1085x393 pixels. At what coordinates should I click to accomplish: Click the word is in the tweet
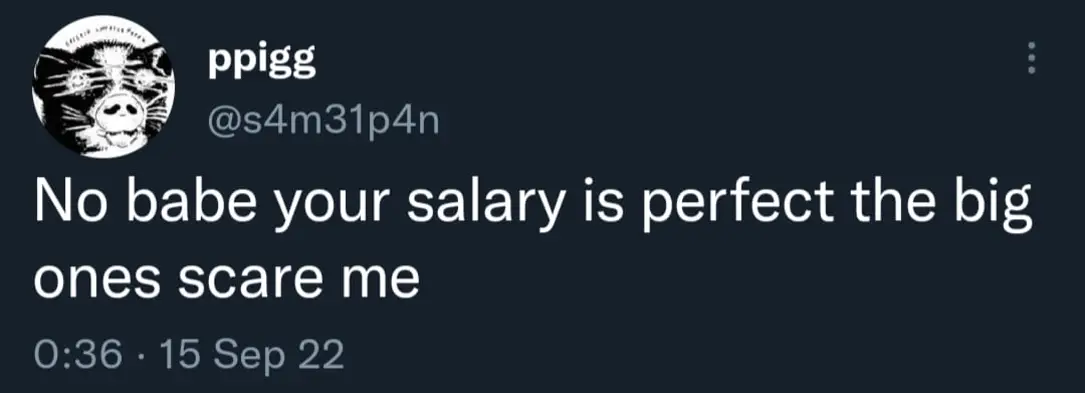(x=601, y=205)
